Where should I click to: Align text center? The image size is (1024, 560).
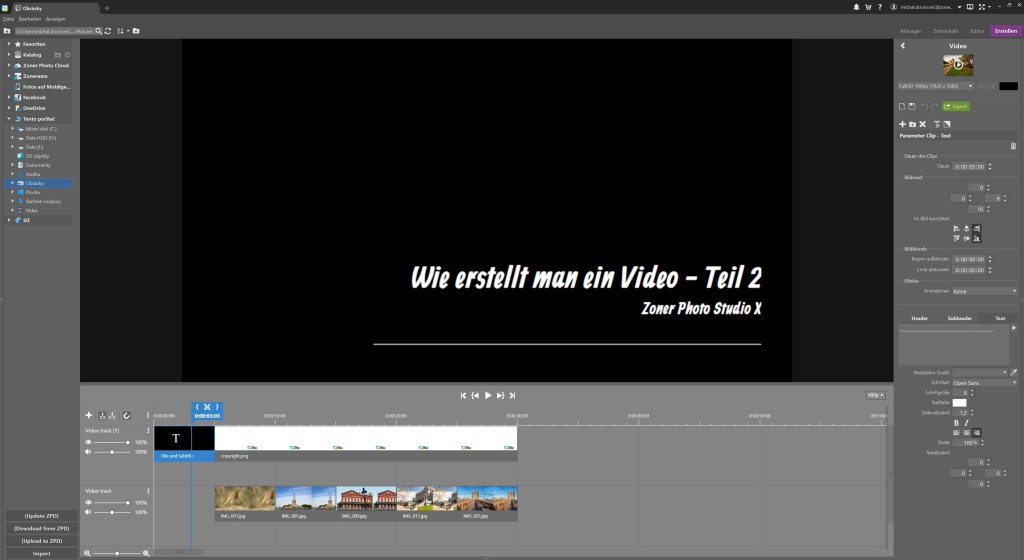[967, 433]
